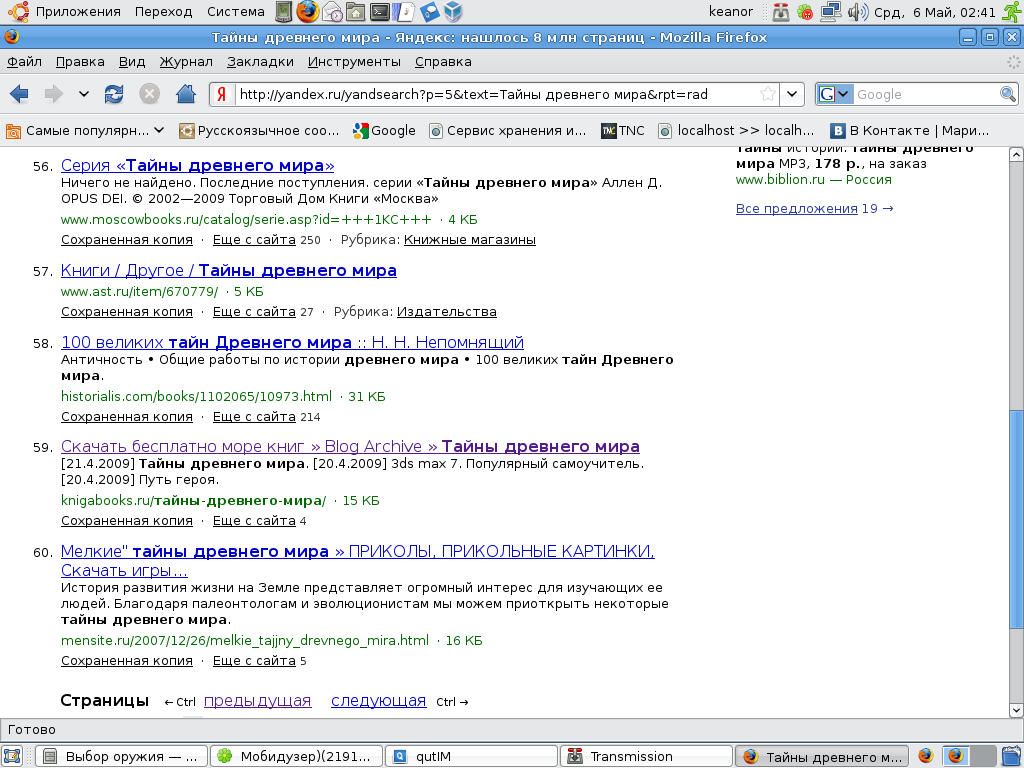Click the vertical scrollbar thumb
This screenshot has width=1024, height=768.
tap(1016, 520)
